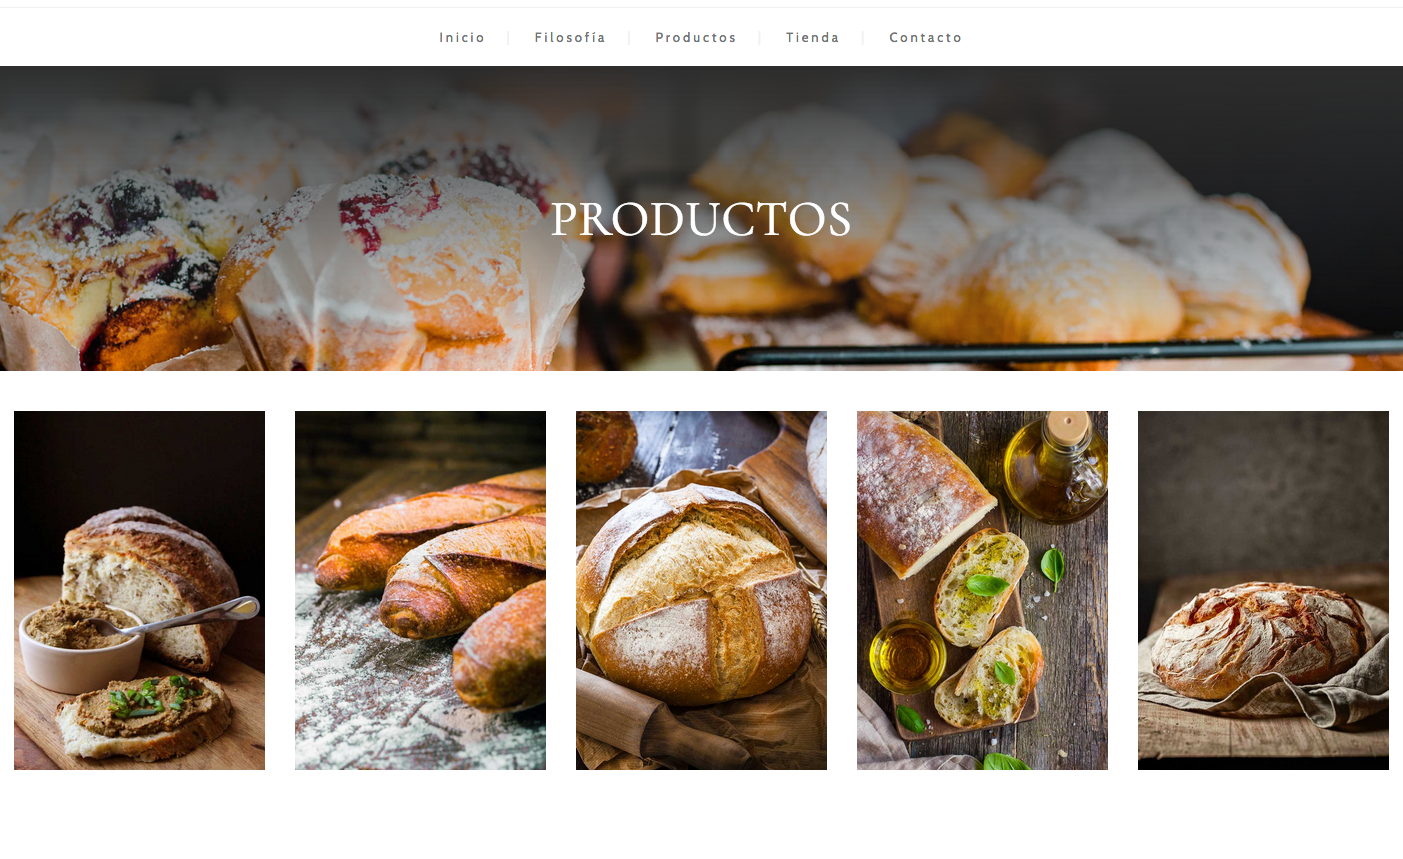This screenshot has width=1403, height=859.
Task: Click the white pâté ramekin in the first photo
Action: [80, 648]
